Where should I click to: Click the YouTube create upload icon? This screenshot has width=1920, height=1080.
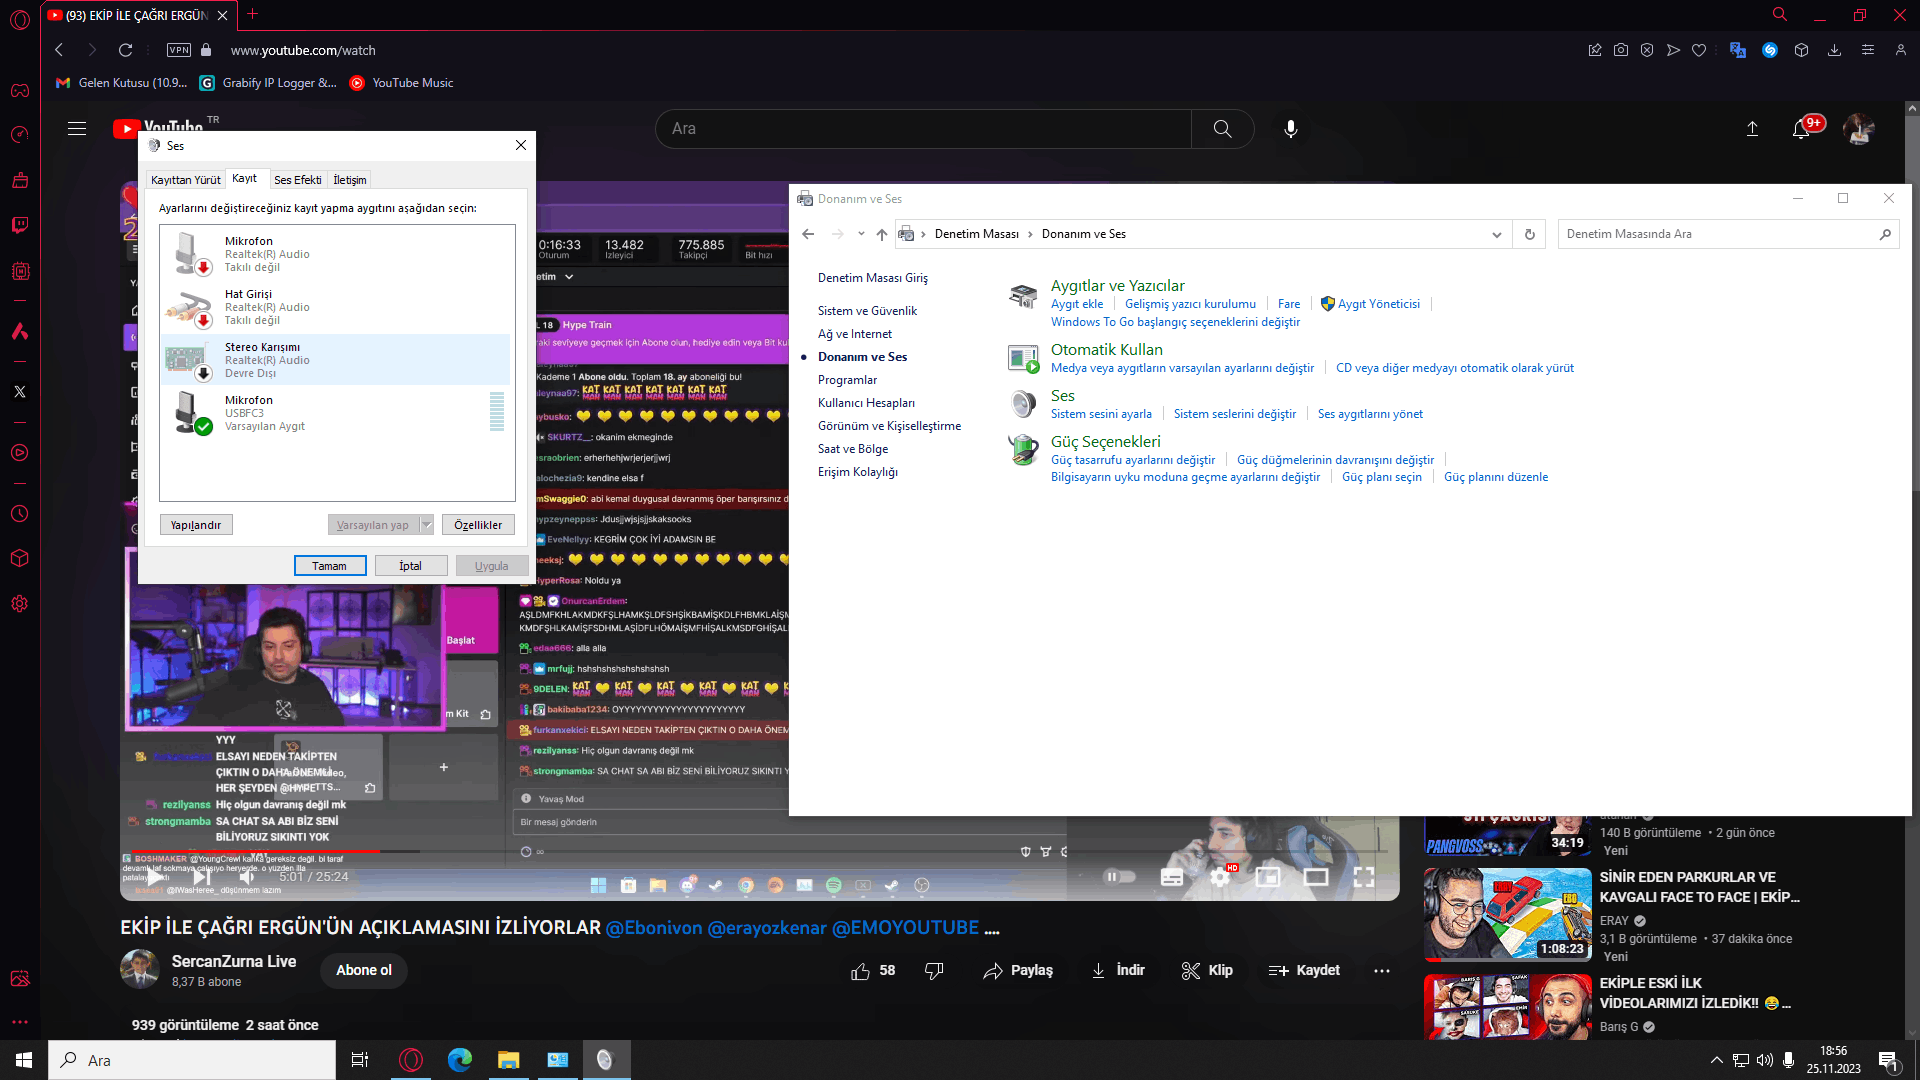point(1752,129)
